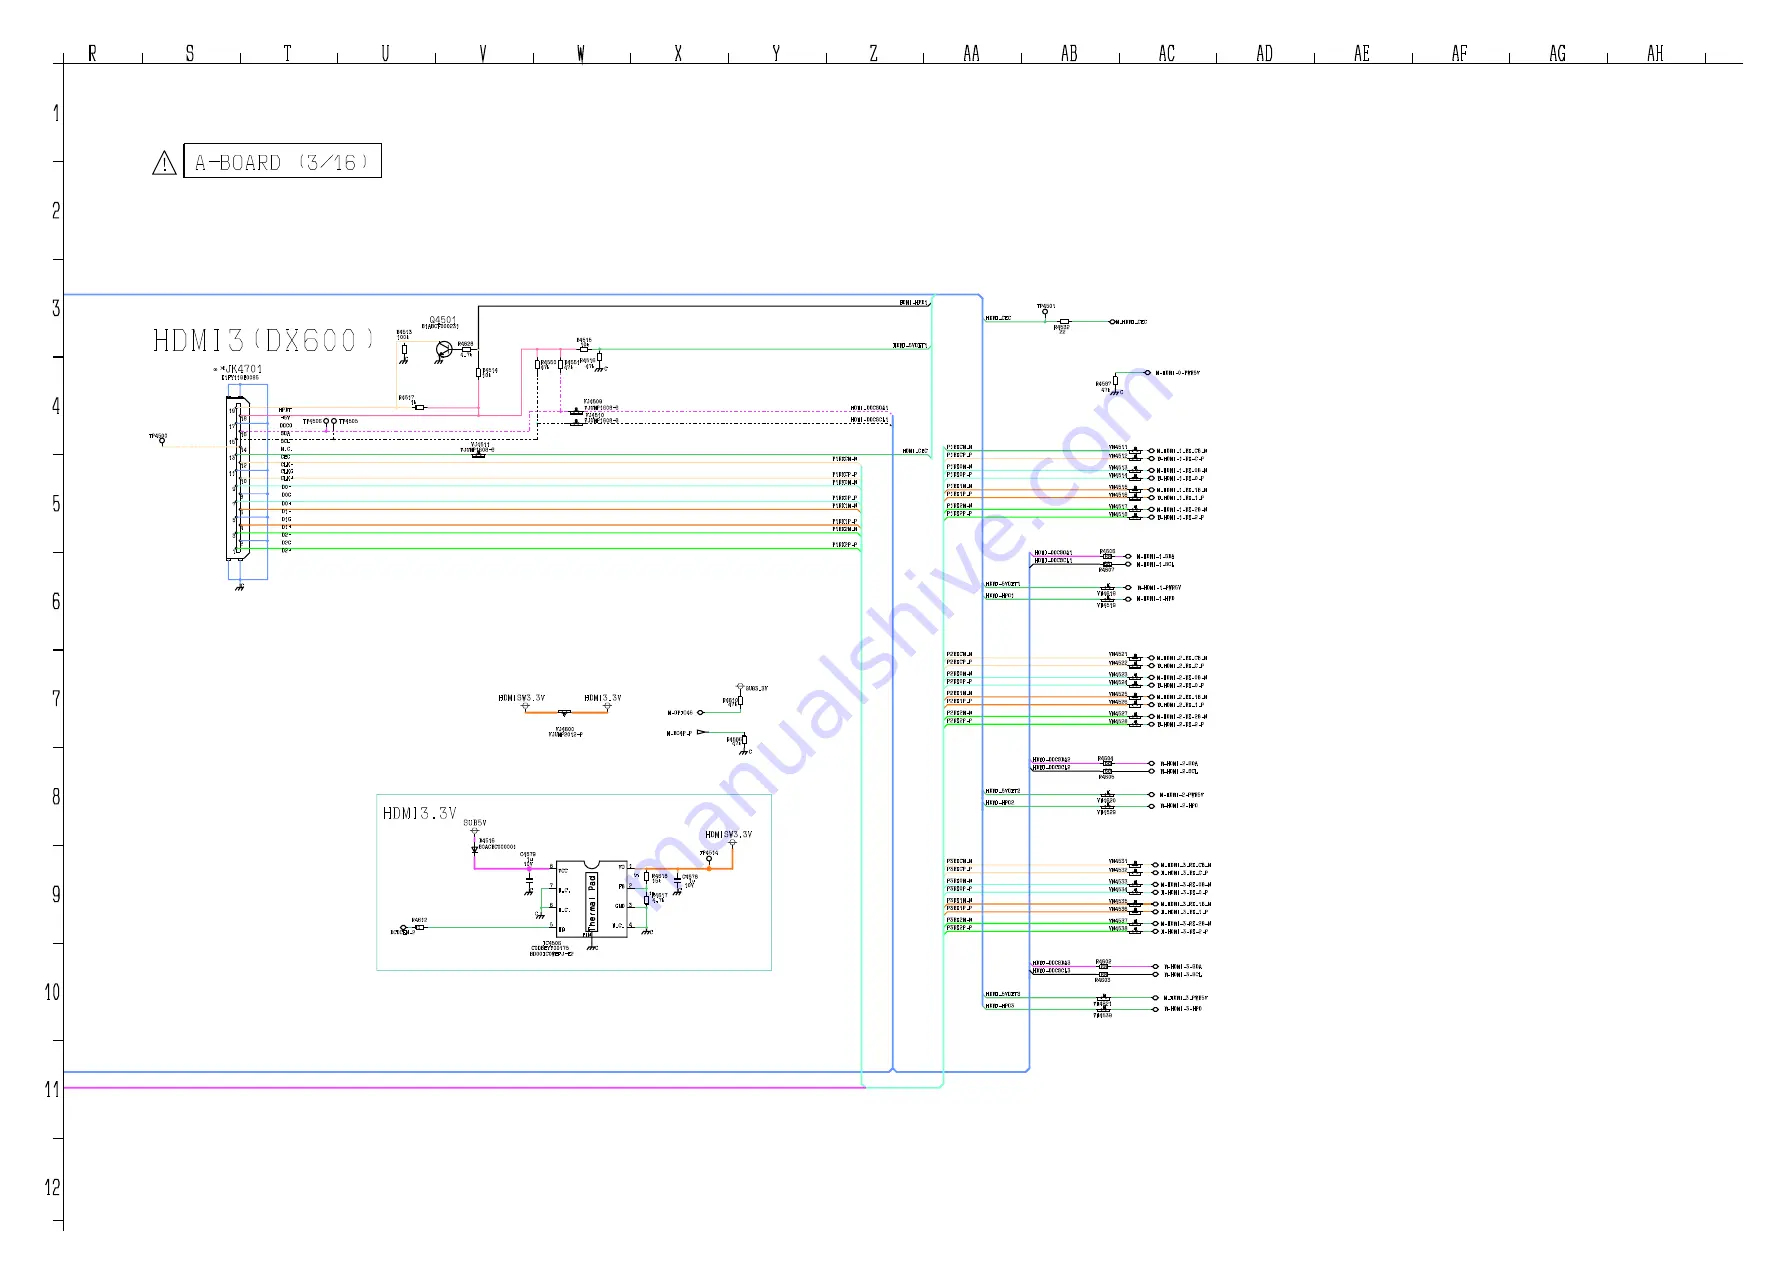Click column header AH
1787x1263 pixels.
click(1656, 53)
